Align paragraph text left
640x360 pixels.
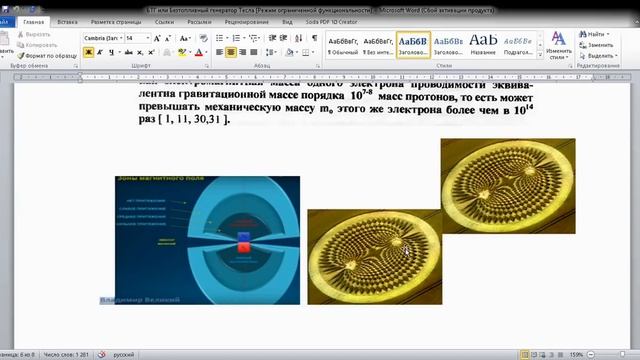pyautogui.click(x=220, y=52)
